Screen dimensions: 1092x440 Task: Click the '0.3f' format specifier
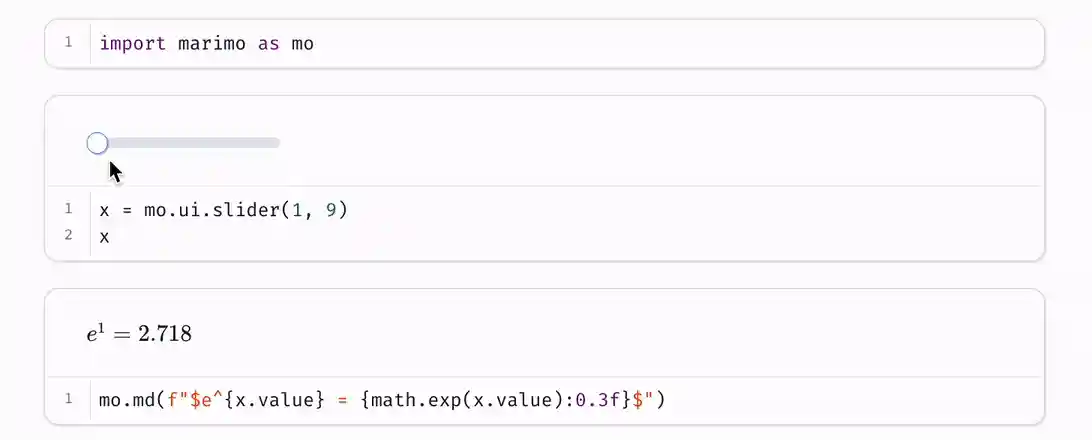tap(596, 400)
